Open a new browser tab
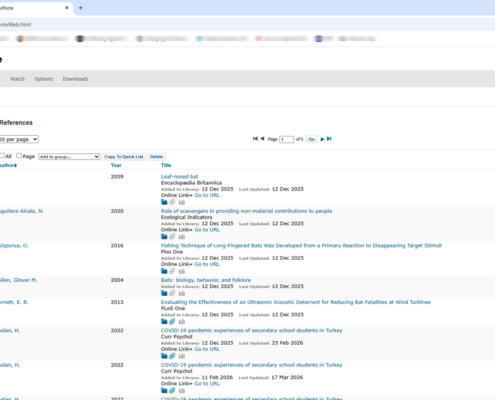This screenshot has height=400, width=495. click(80, 8)
